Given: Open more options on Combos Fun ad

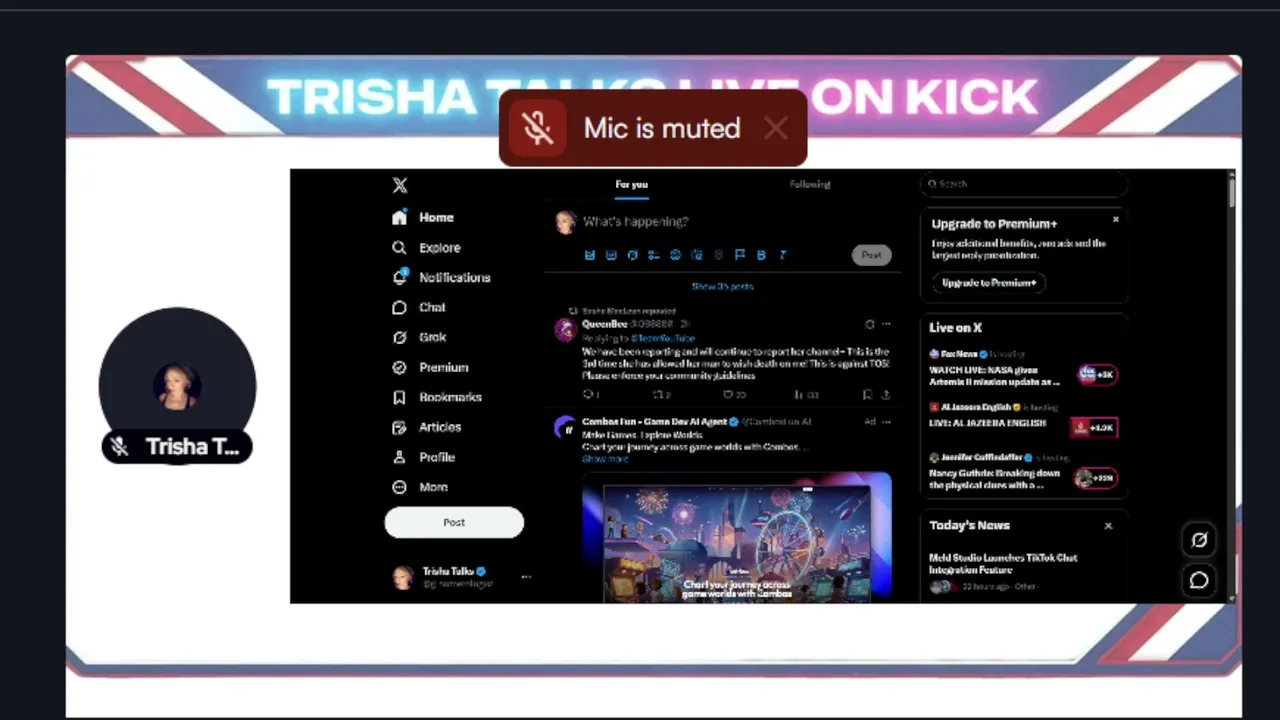Looking at the screenshot, I should (x=886, y=422).
